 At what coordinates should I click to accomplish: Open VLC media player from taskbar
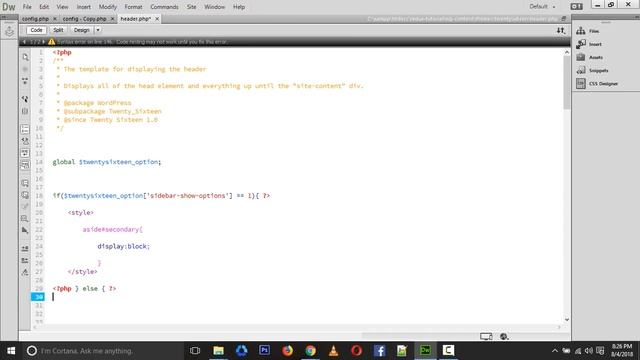pos(333,351)
